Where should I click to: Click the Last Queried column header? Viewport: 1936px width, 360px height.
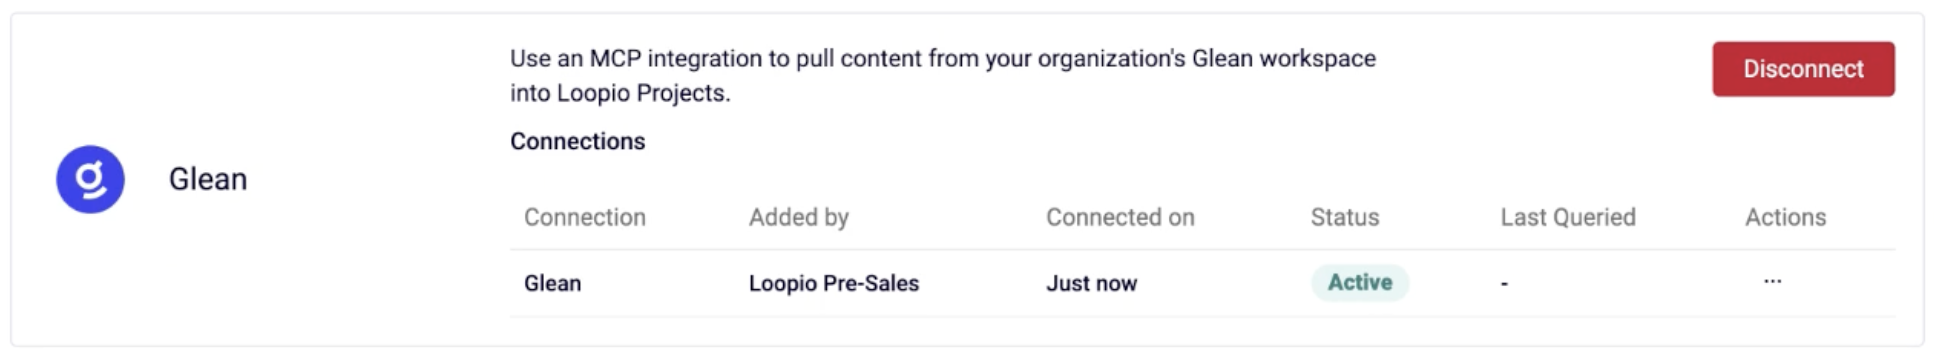click(x=1568, y=217)
